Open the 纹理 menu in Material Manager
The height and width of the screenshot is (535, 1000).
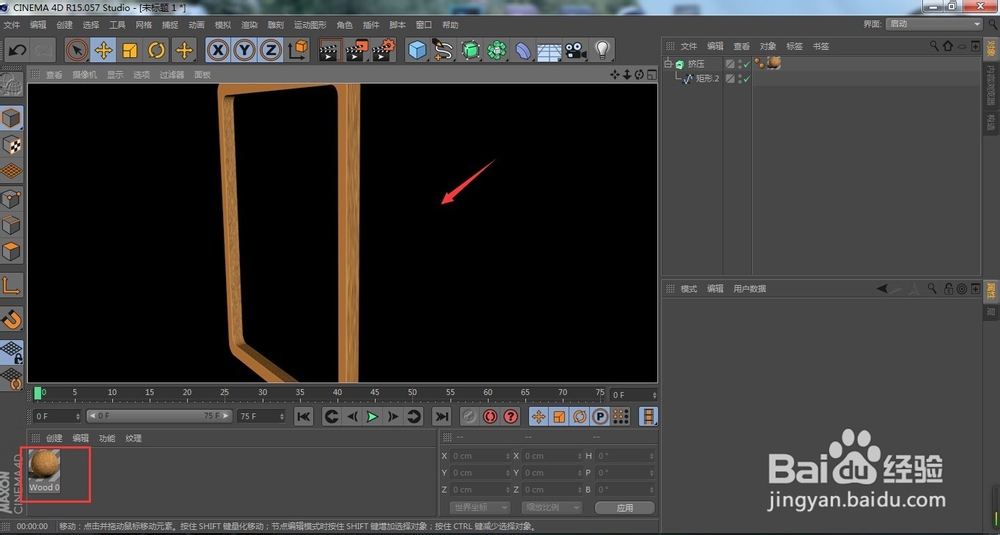(133, 438)
